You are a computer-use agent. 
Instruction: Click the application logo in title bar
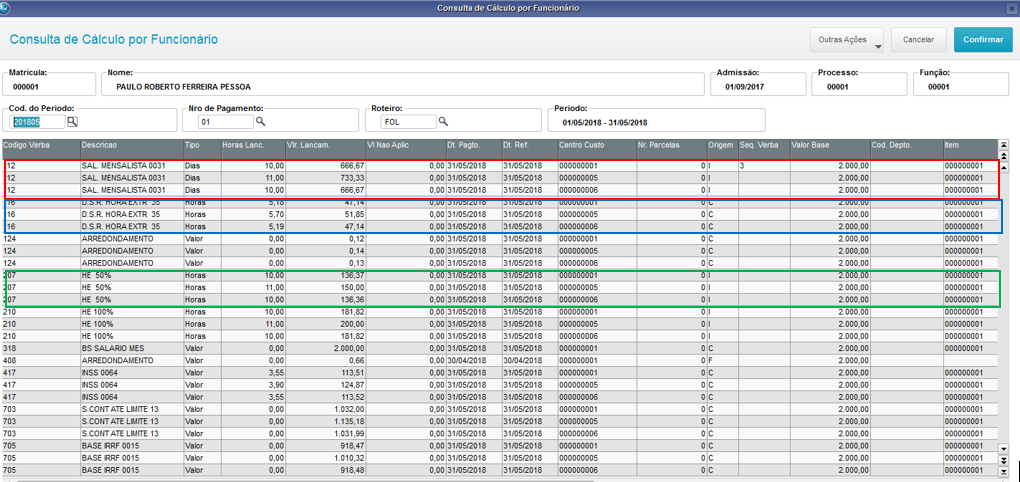click(x=6, y=8)
